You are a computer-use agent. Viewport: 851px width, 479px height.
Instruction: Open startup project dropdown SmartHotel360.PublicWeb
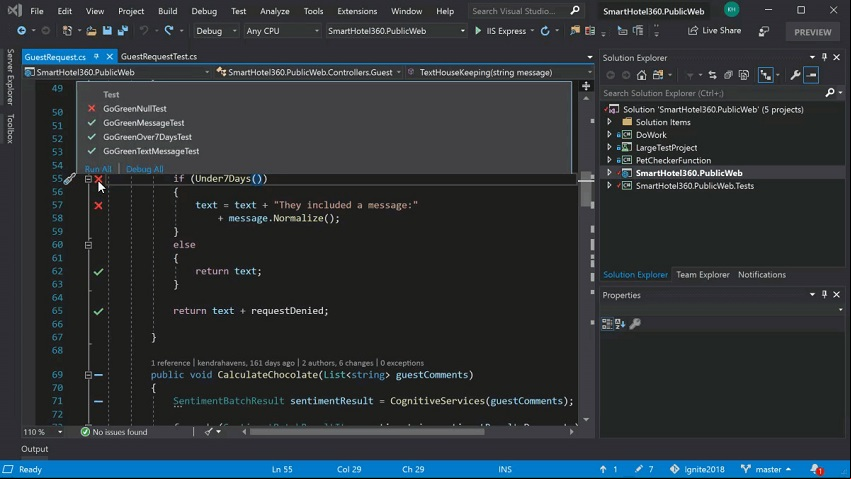[396, 31]
